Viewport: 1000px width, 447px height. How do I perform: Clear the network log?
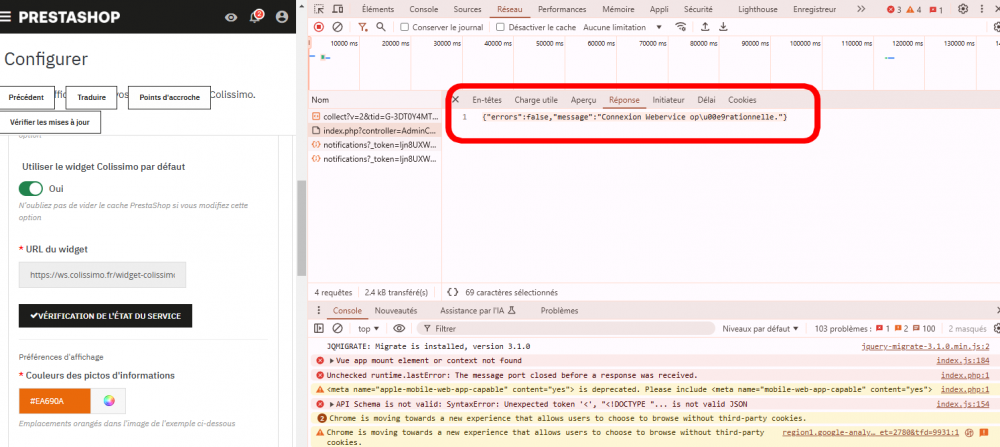tap(338, 27)
